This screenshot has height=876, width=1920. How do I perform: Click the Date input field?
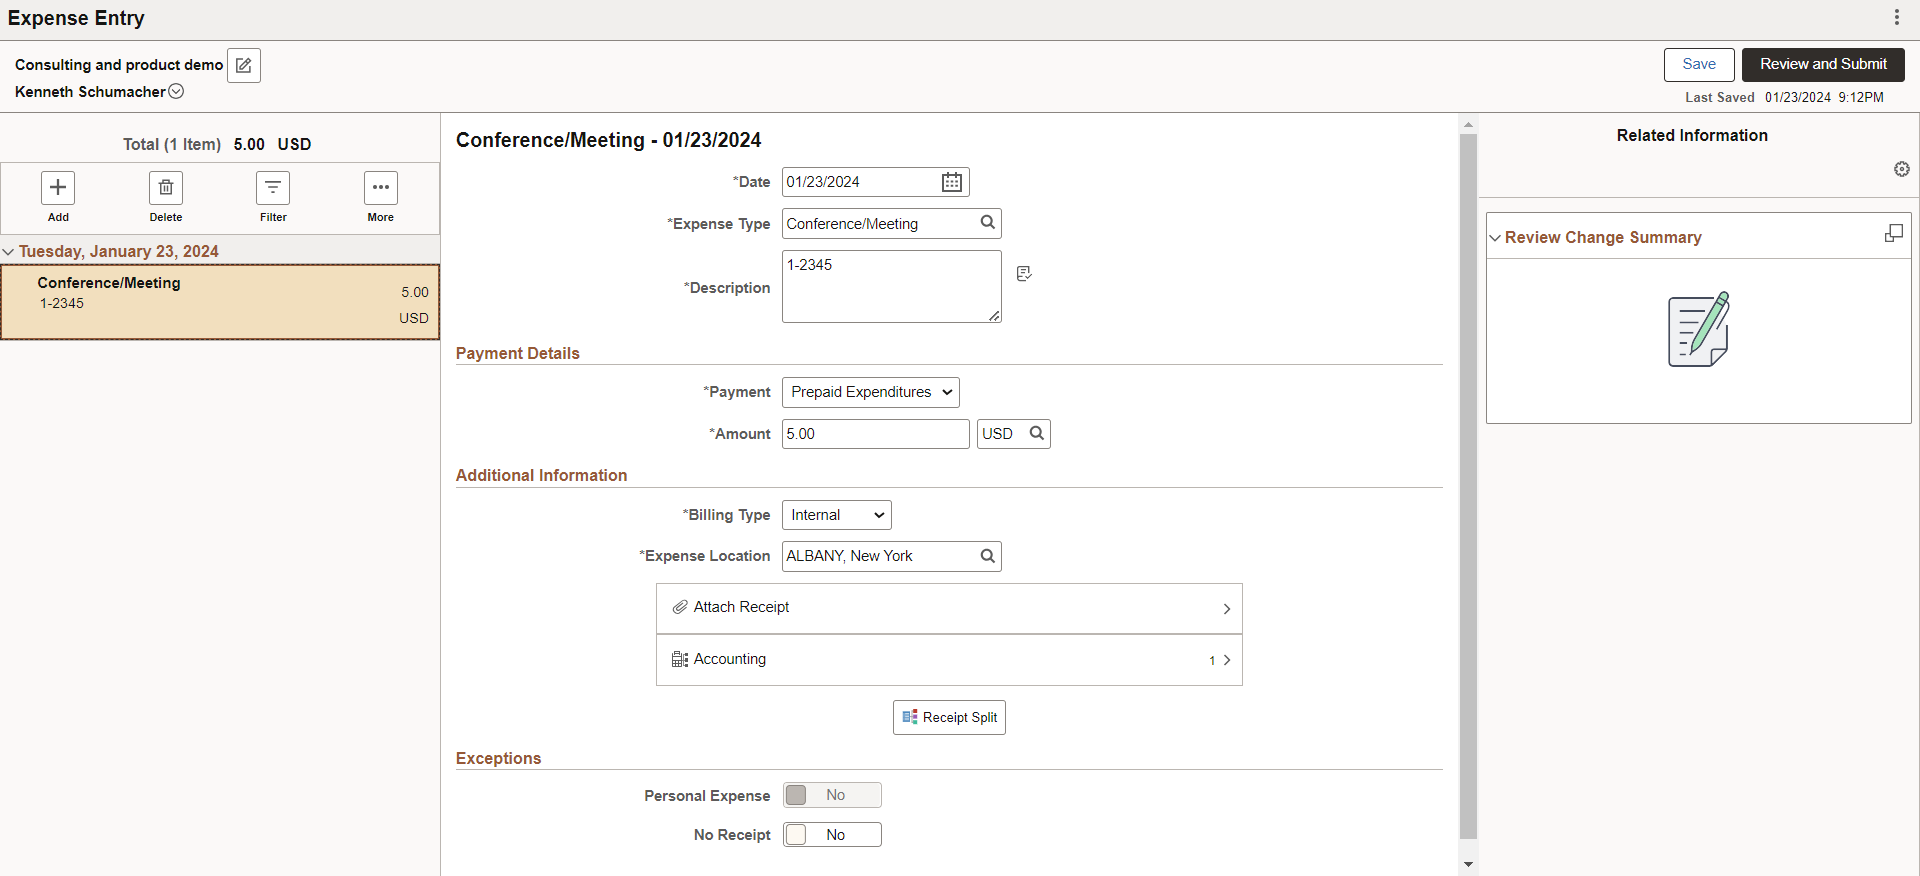click(860, 182)
